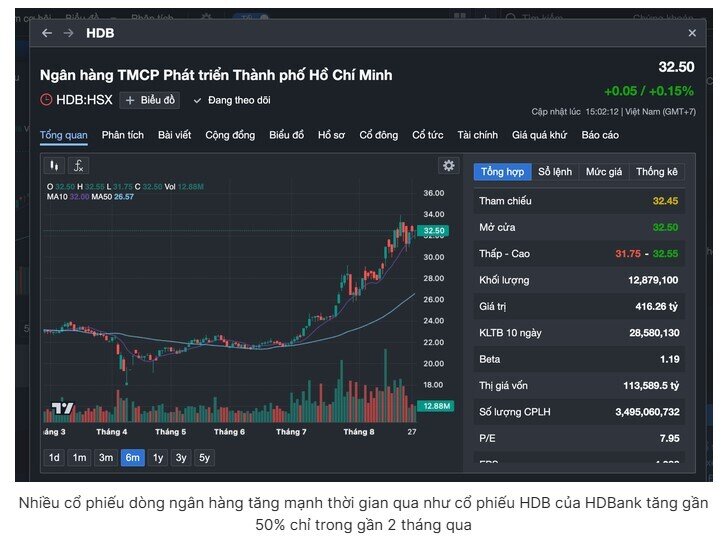Open the fx indicators icon
This screenshot has width=725, height=546.
point(79,166)
